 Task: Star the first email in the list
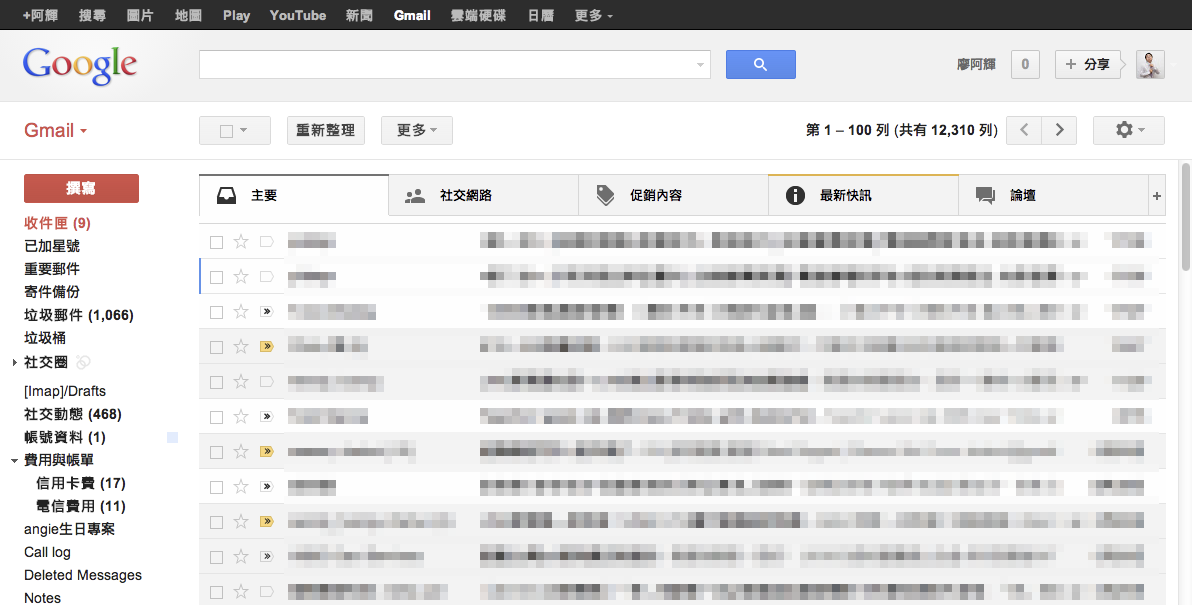pyautogui.click(x=241, y=241)
